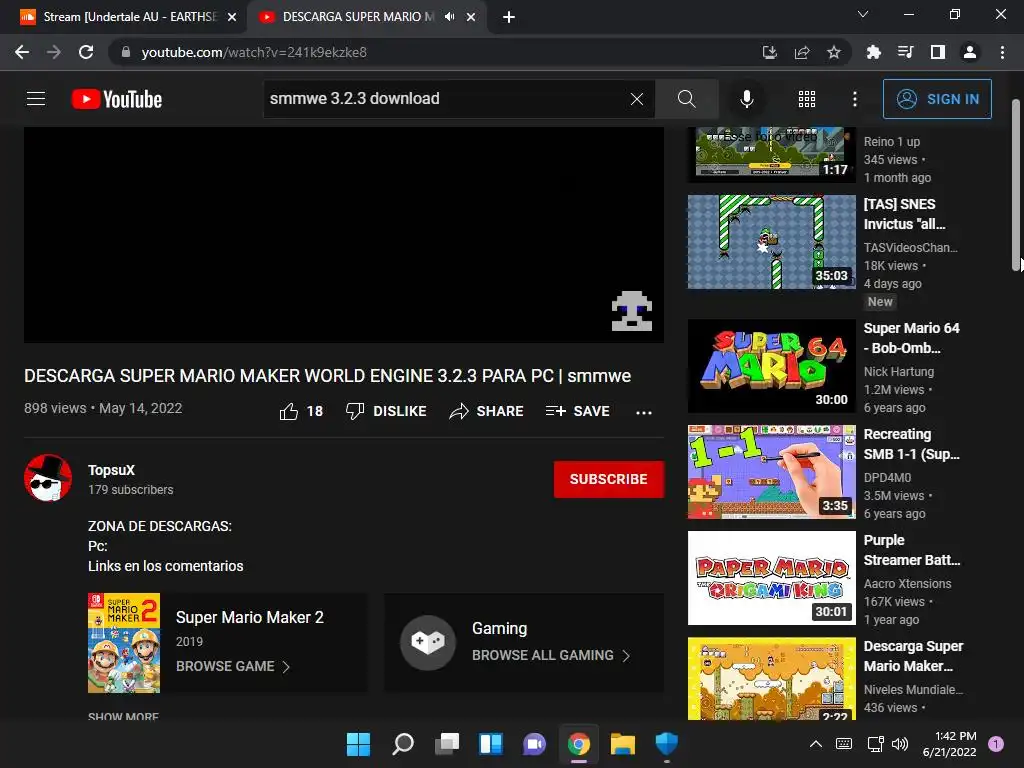Open TopsuX channel name link
The image size is (1024, 768).
pos(112,470)
